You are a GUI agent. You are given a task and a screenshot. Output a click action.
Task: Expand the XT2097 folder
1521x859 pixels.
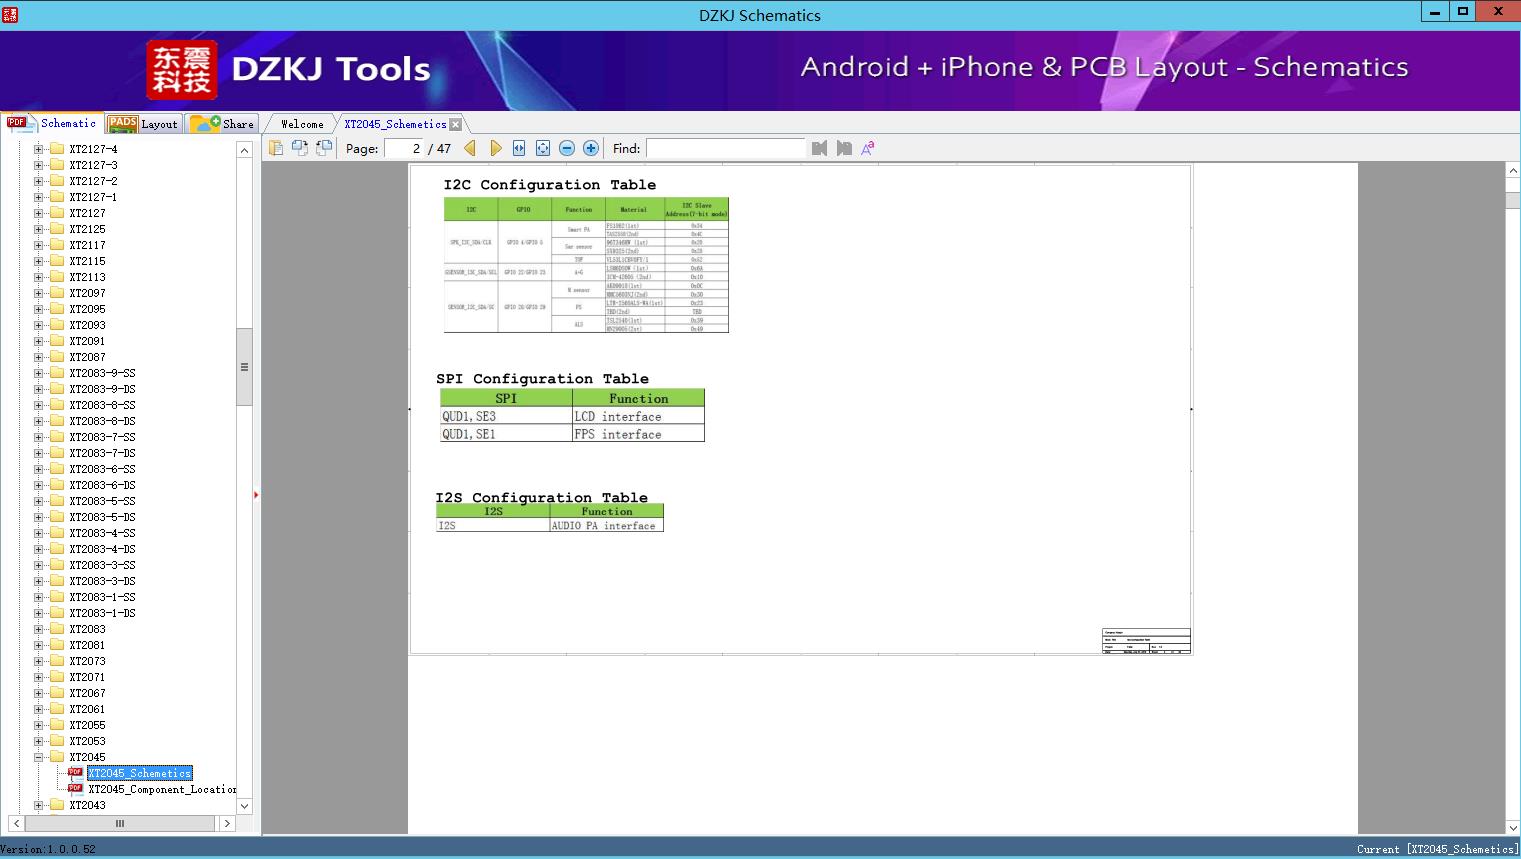pos(39,293)
